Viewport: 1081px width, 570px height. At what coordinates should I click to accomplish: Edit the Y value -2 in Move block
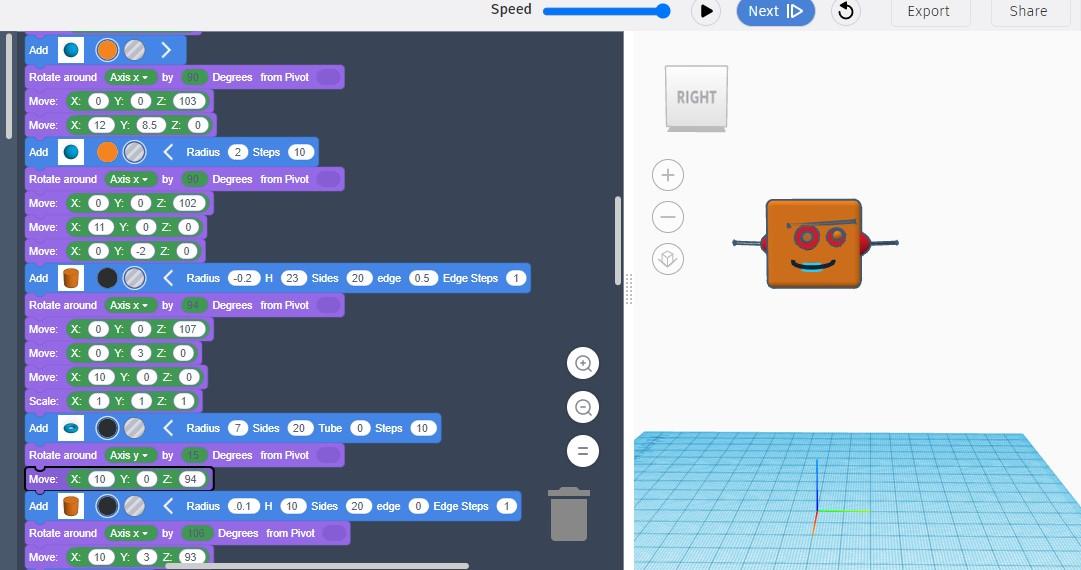point(141,251)
